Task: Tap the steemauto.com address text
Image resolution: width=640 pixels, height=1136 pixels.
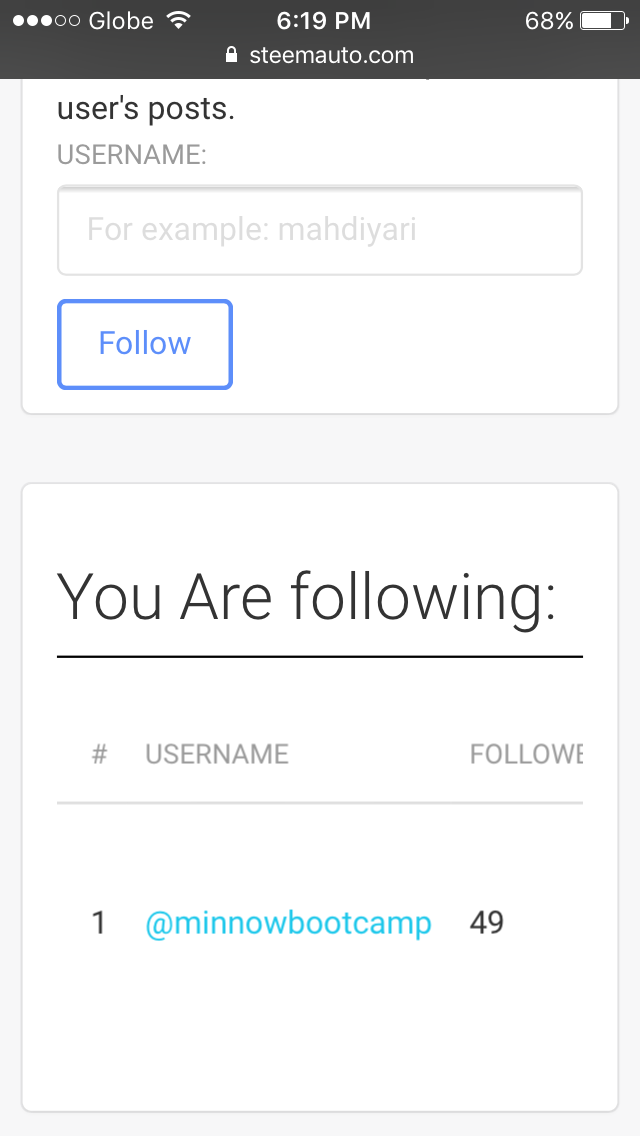Action: click(331, 55)
